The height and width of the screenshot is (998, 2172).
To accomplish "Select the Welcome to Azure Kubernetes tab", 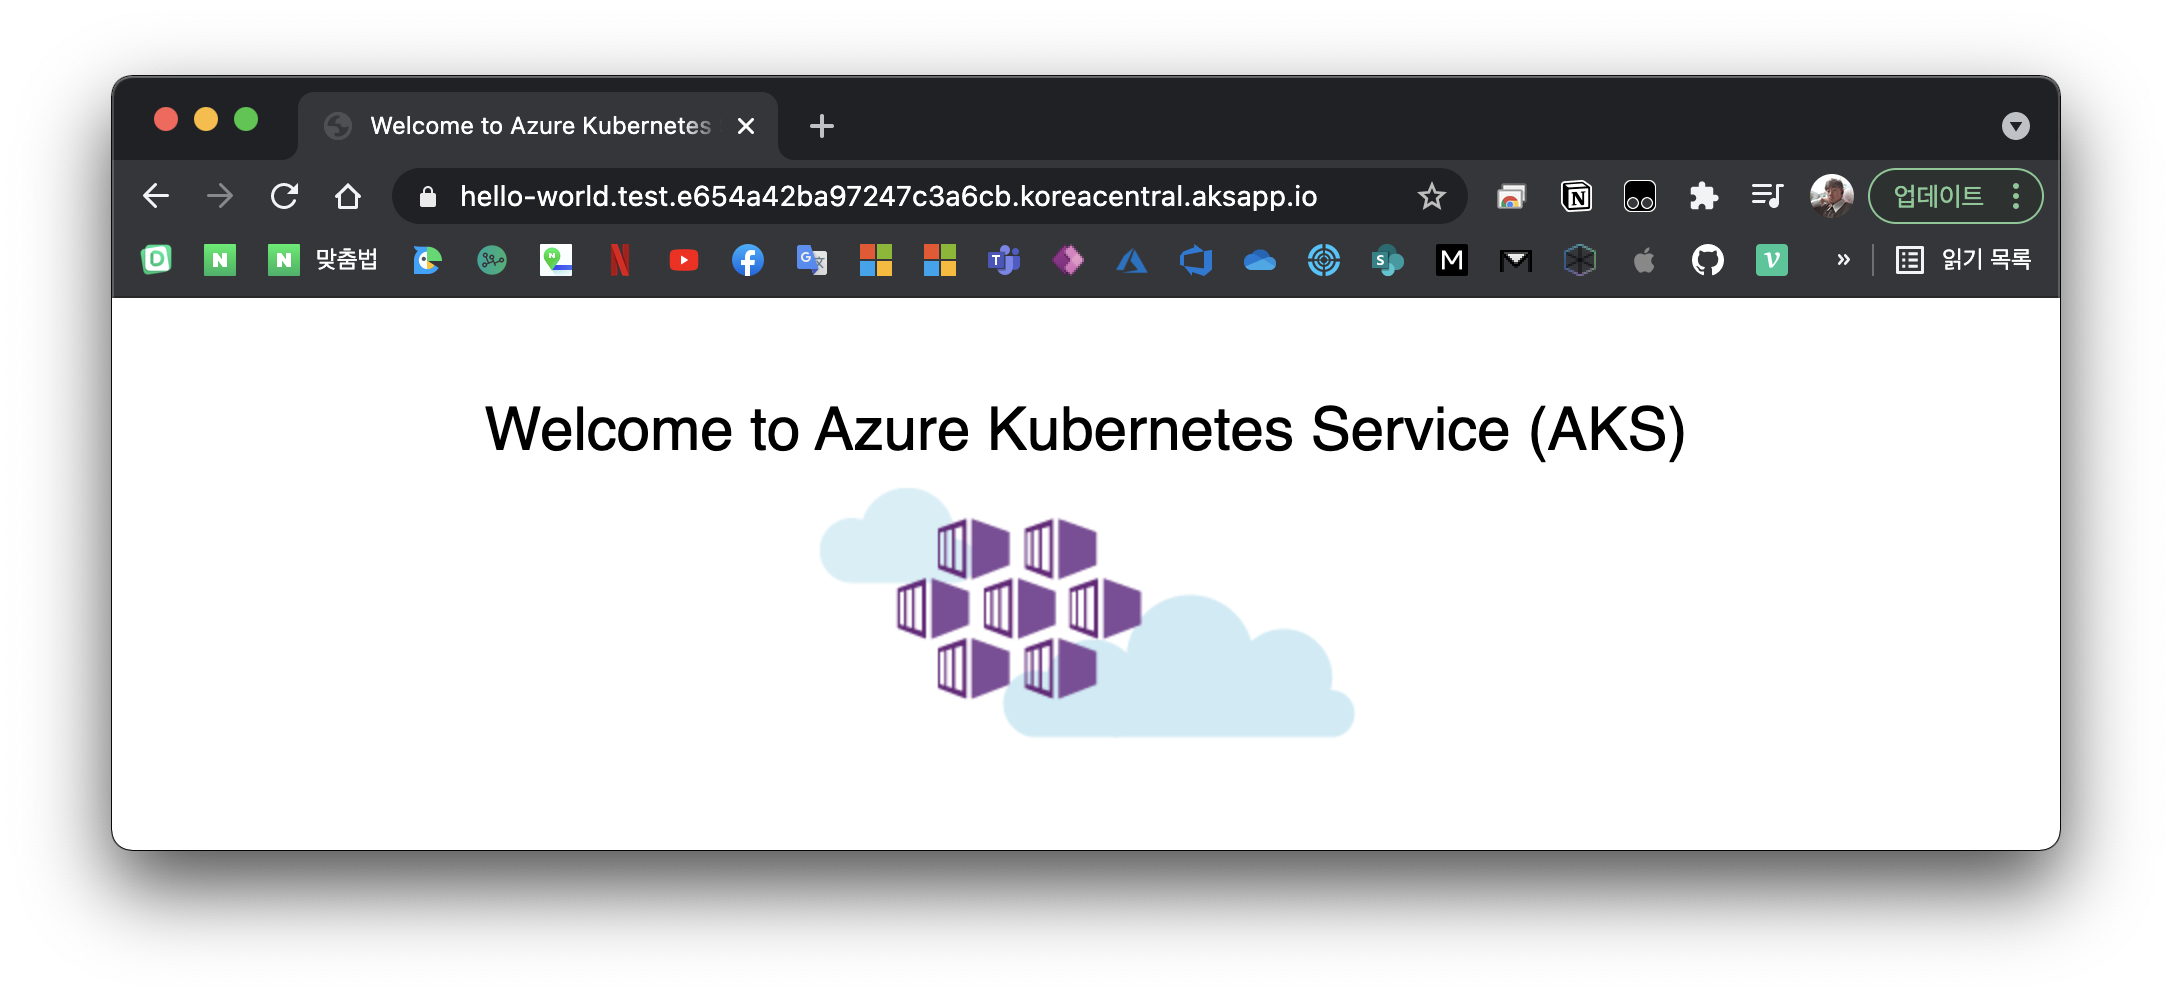I will [540, 126].
